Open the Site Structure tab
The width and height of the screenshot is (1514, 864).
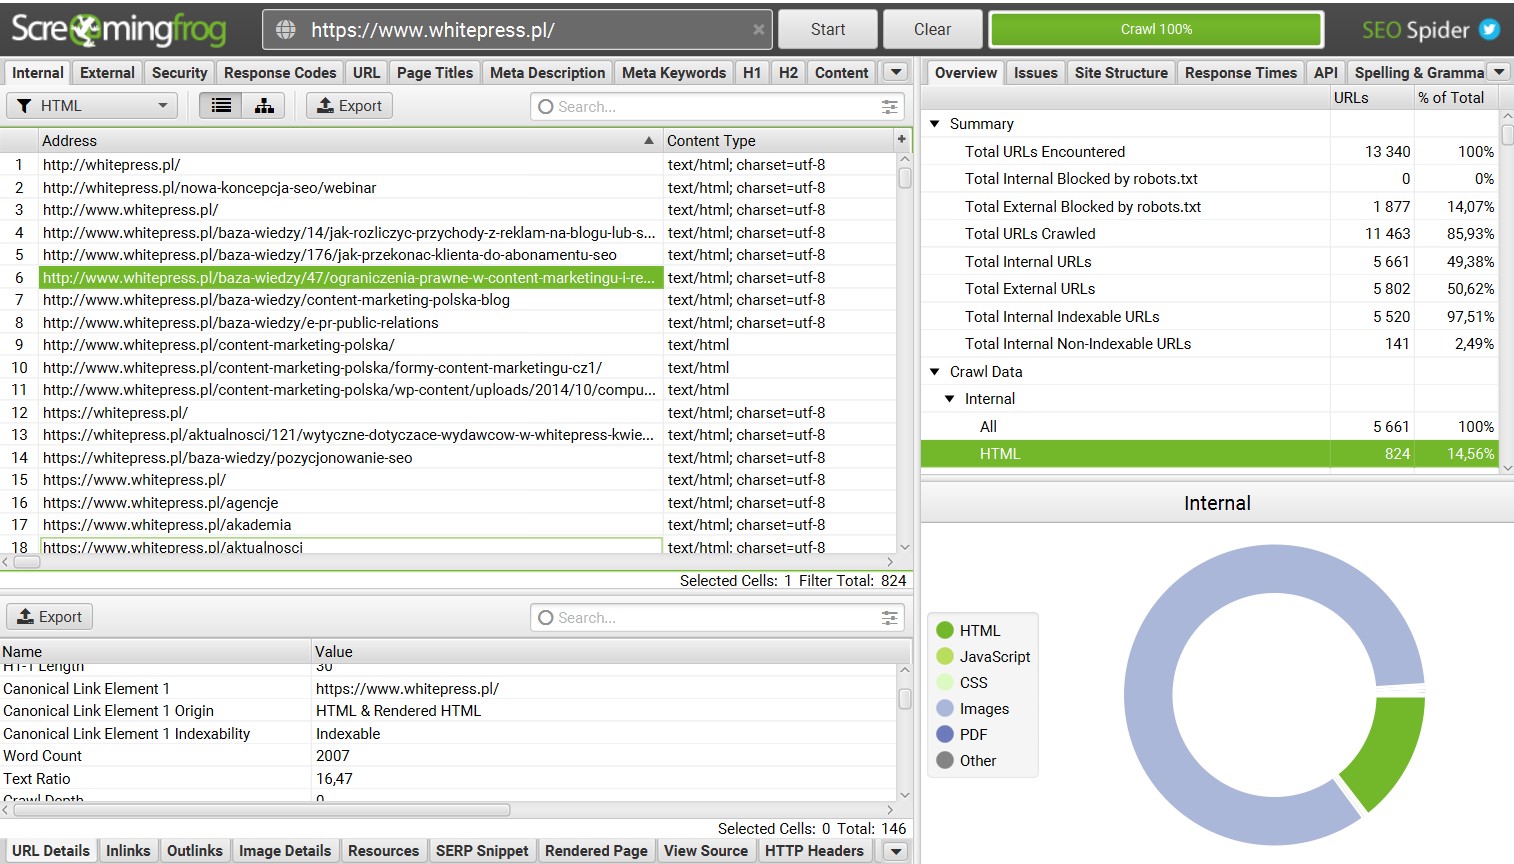click(x=1121, y=73)
